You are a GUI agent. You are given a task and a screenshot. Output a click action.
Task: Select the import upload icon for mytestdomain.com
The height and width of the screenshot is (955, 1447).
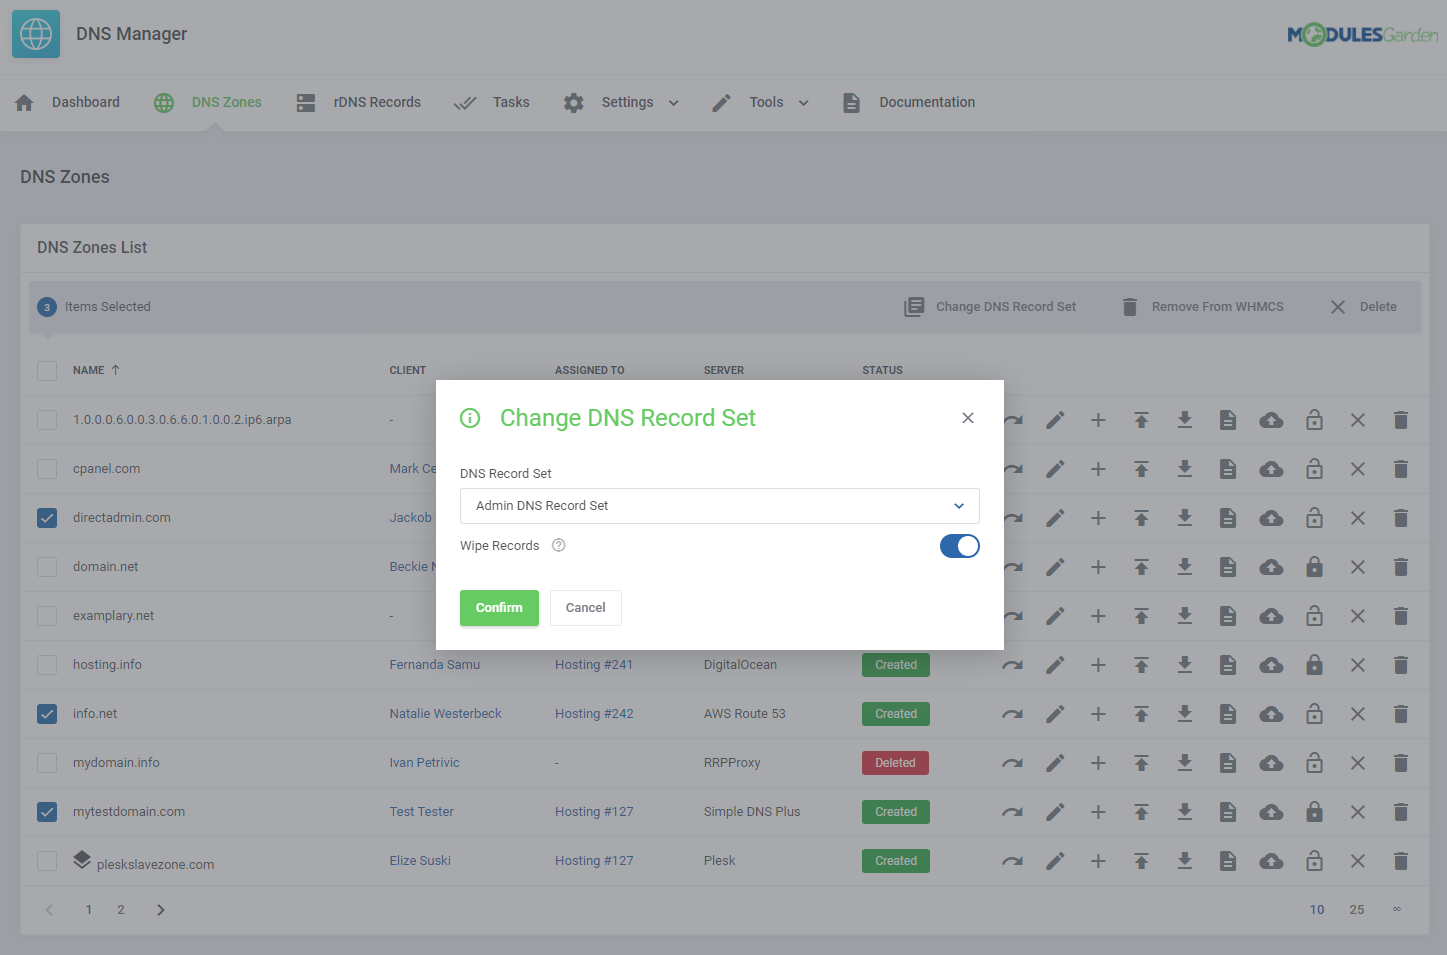click(x=1141, y=811)
